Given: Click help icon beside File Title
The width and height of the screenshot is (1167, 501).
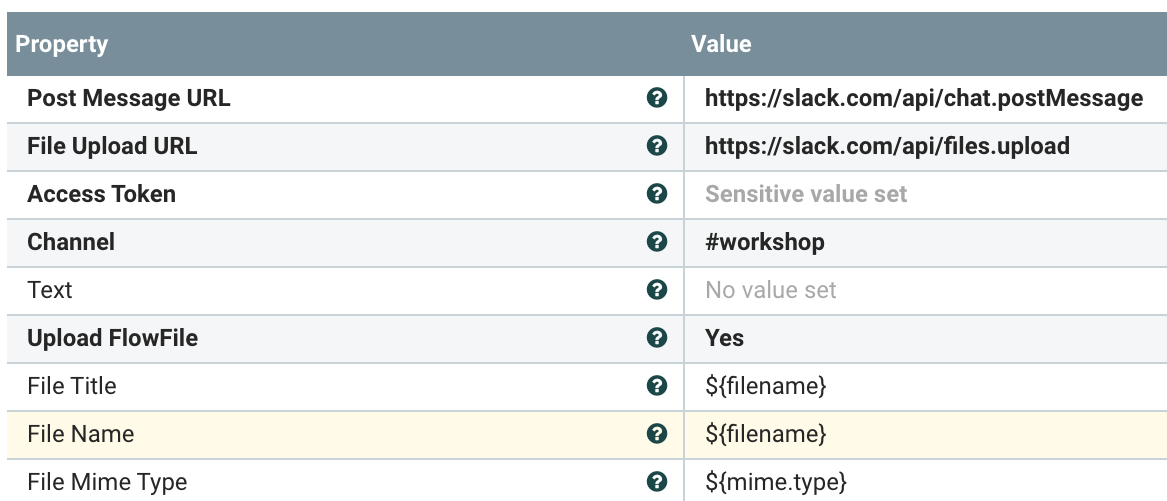Looking at the screenshot, I should 657,386.
